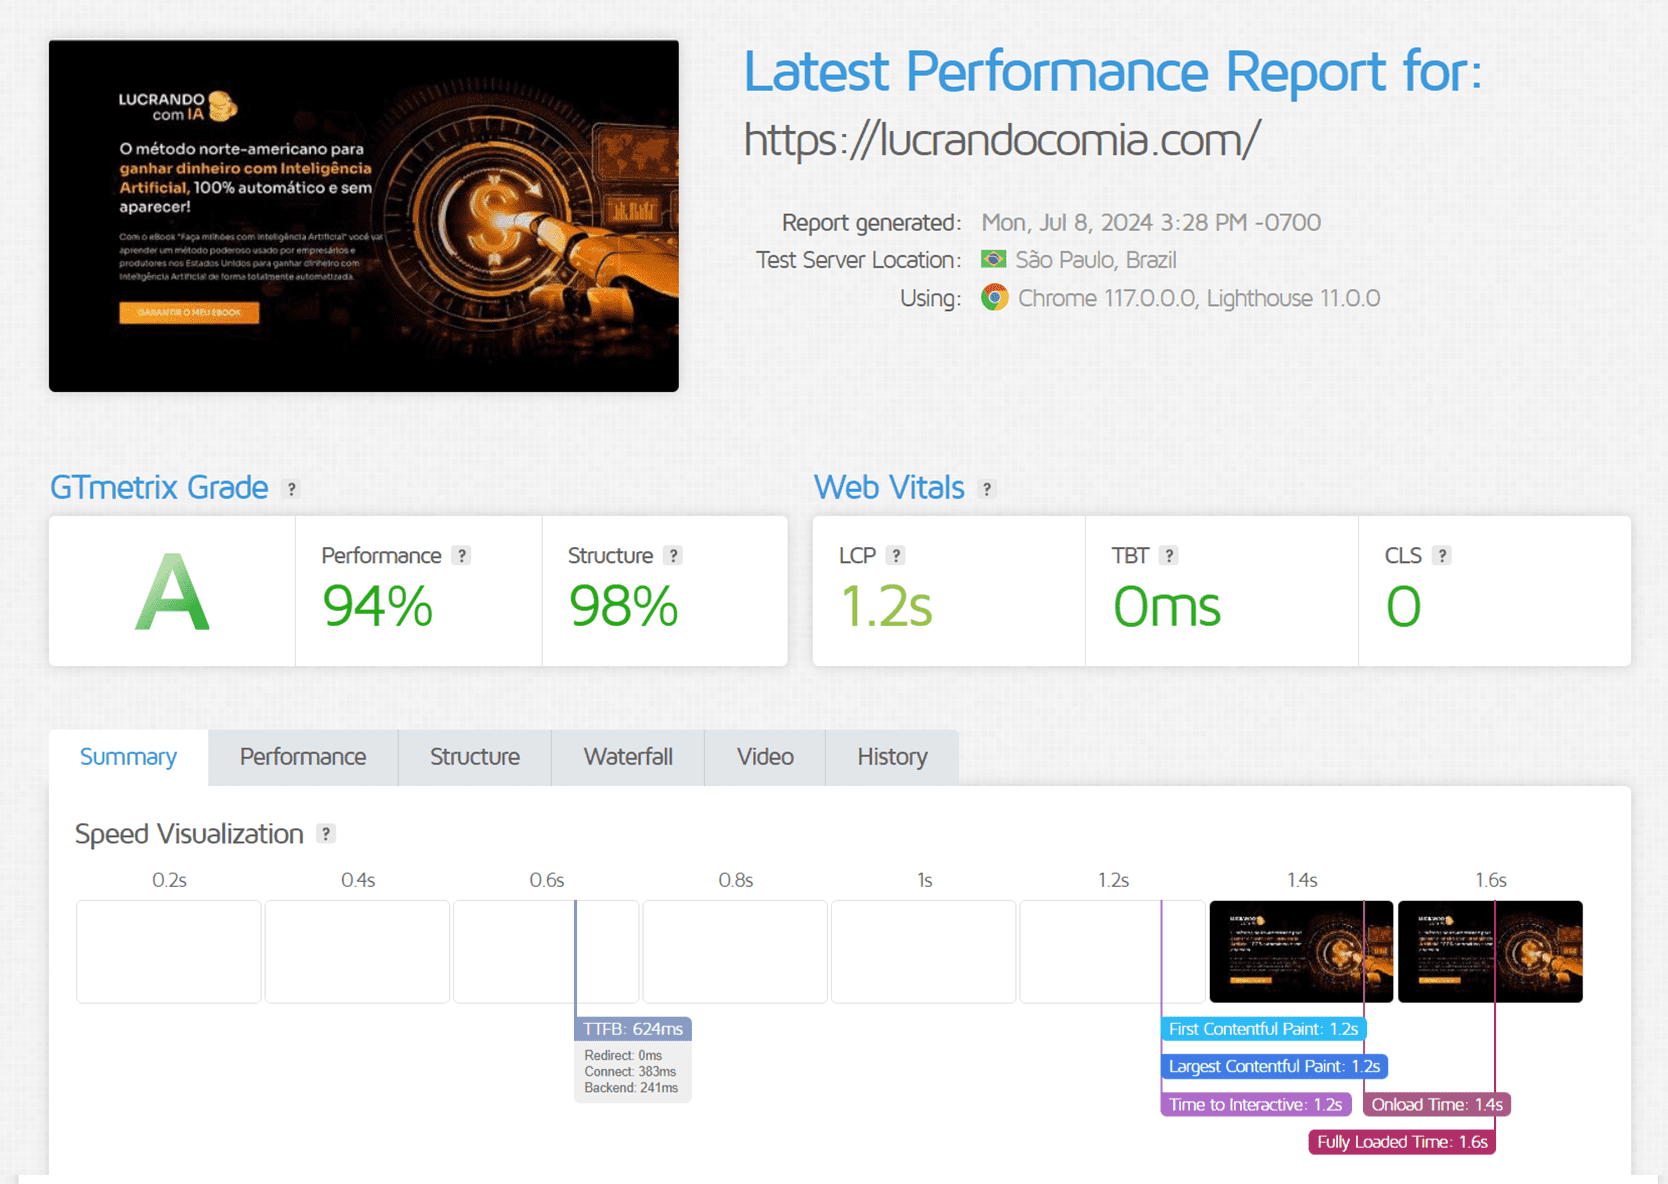
Task: Click help icon next to Web Vitals
Action: [987, 489]
